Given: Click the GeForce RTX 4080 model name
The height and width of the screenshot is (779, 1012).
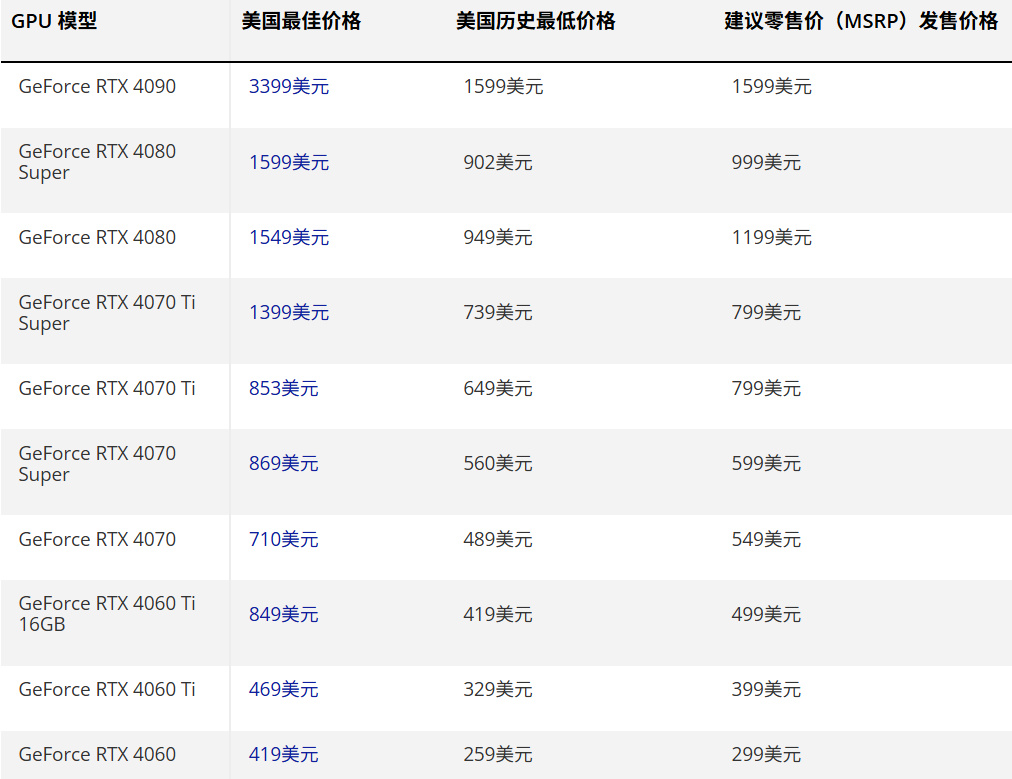Looking at the screenshot, I should [97, 237].
